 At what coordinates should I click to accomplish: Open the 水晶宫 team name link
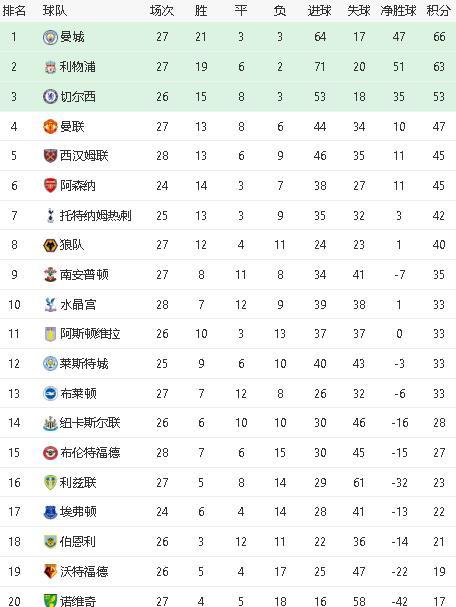click(x=78, y=305)
